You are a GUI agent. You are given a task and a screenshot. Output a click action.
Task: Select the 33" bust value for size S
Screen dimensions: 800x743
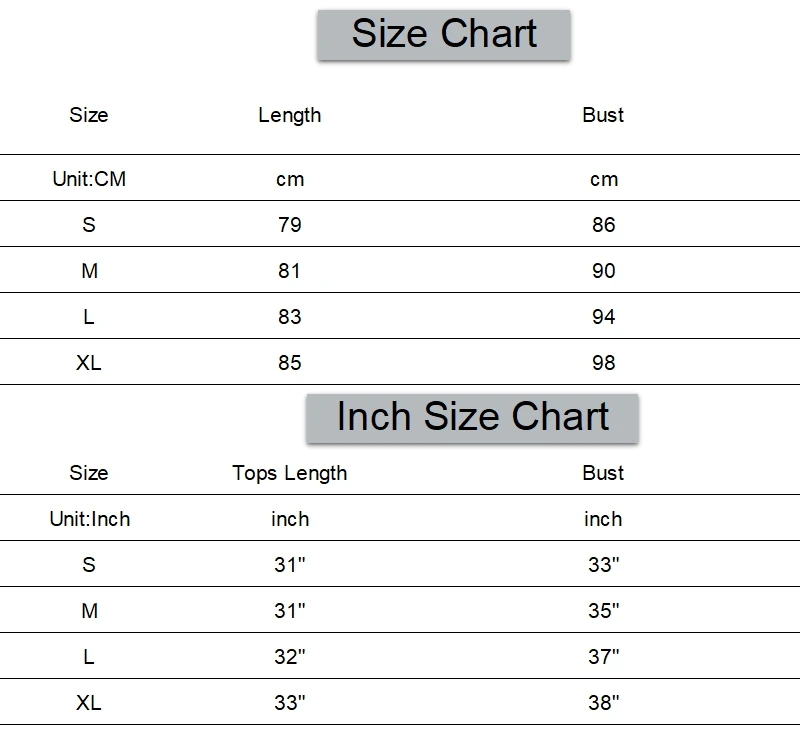click(603, 565)
